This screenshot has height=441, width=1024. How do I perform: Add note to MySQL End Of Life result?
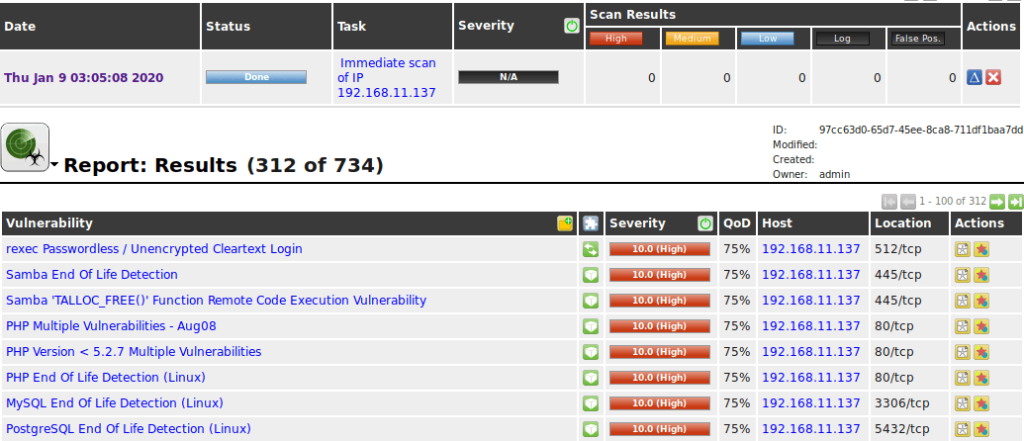pos(963,403)
